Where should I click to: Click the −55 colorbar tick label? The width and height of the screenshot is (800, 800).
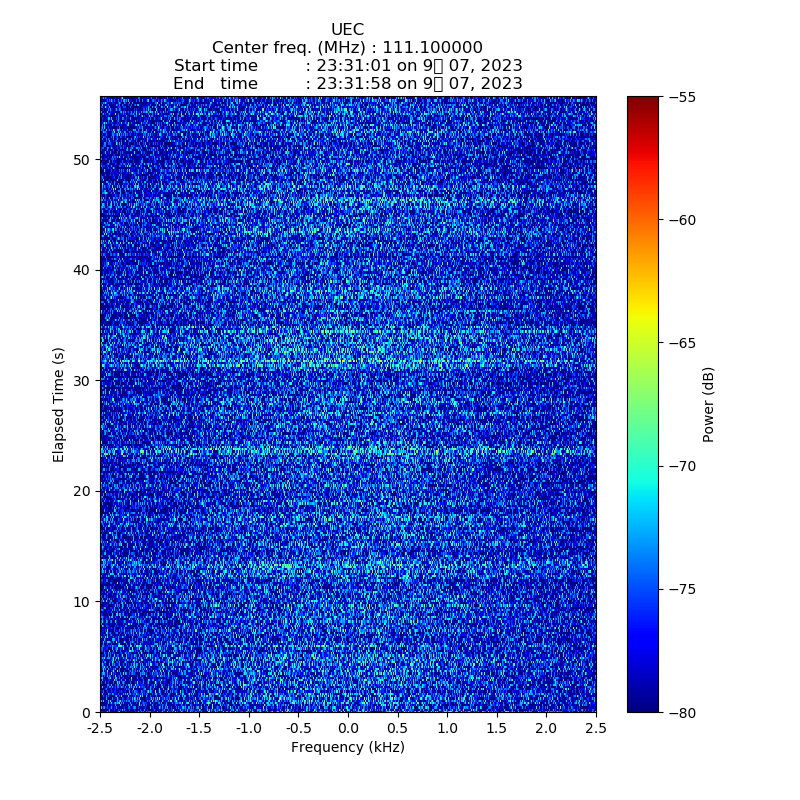point(685,97)
